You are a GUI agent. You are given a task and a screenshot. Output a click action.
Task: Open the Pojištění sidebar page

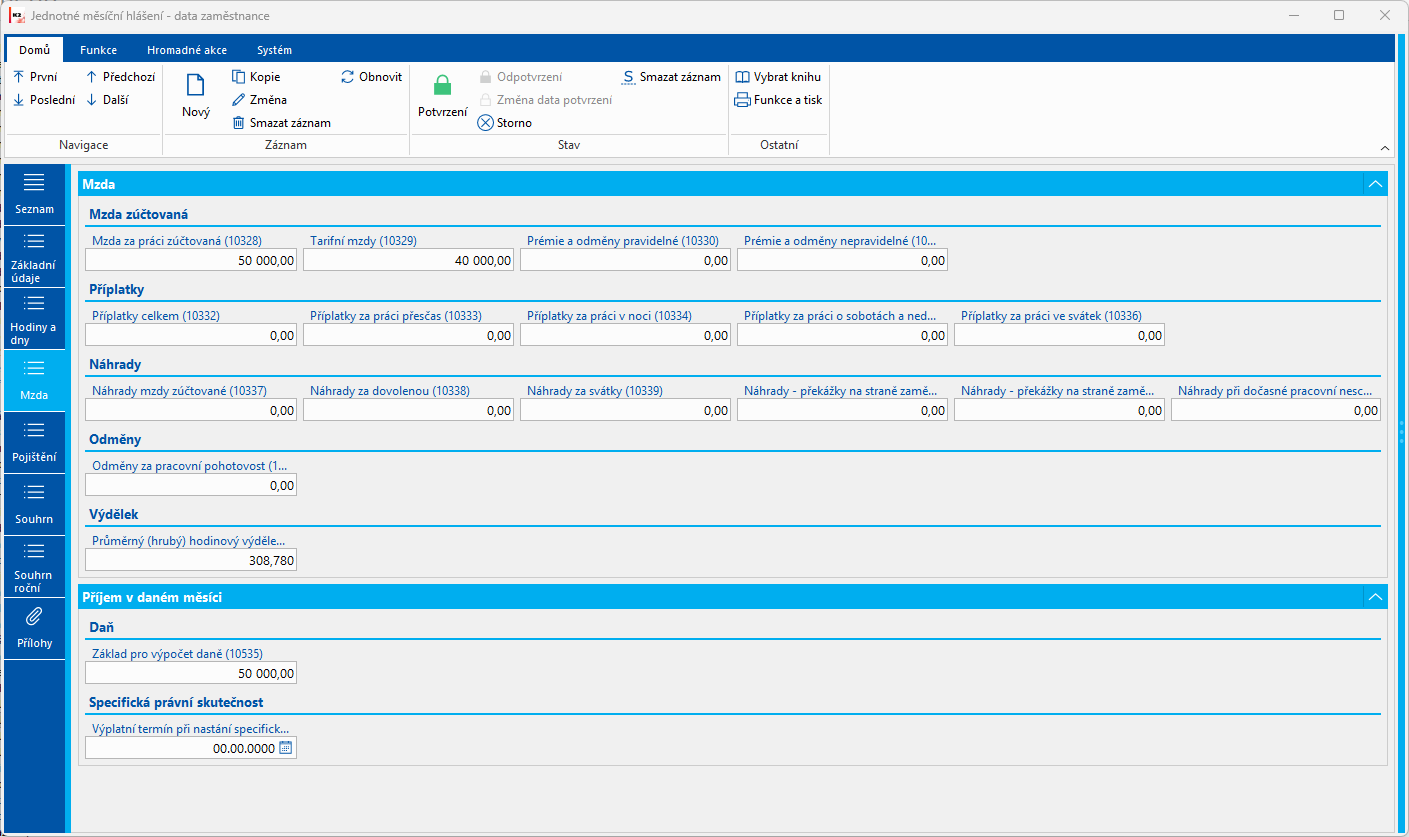click(x=35, y=443)
